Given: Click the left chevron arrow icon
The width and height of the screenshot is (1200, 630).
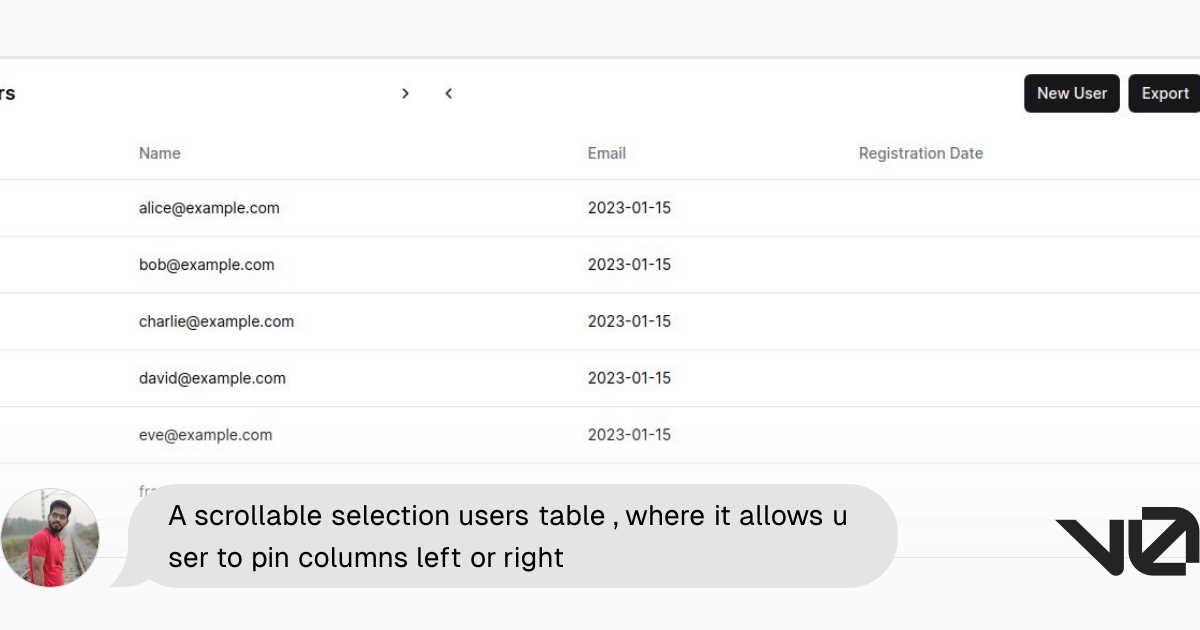Looking at the screenshot, I should click(x=449, y=93).
